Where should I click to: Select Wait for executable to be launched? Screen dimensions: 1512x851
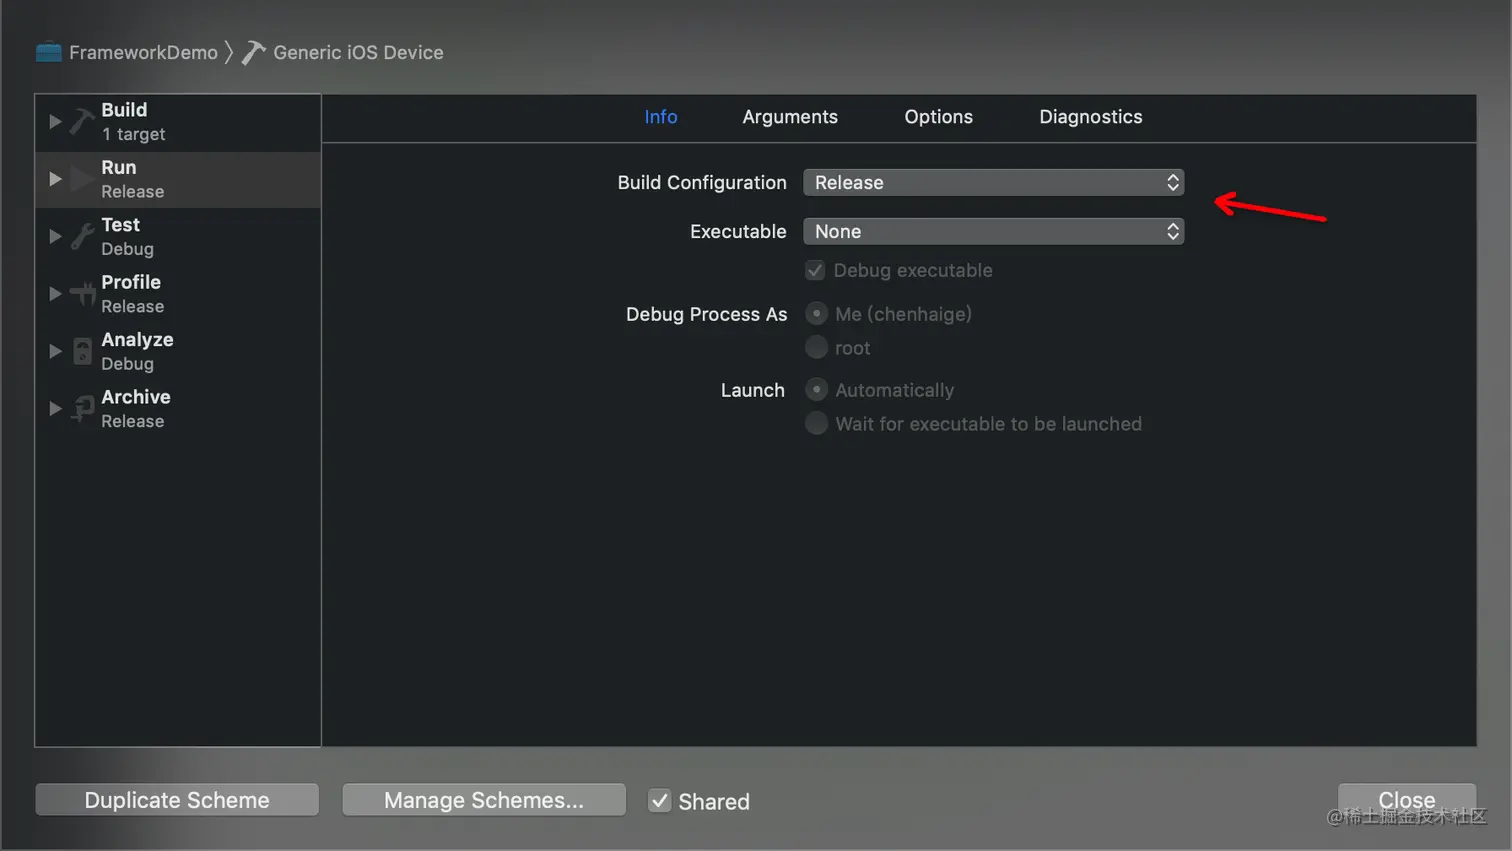pos(816,424)
